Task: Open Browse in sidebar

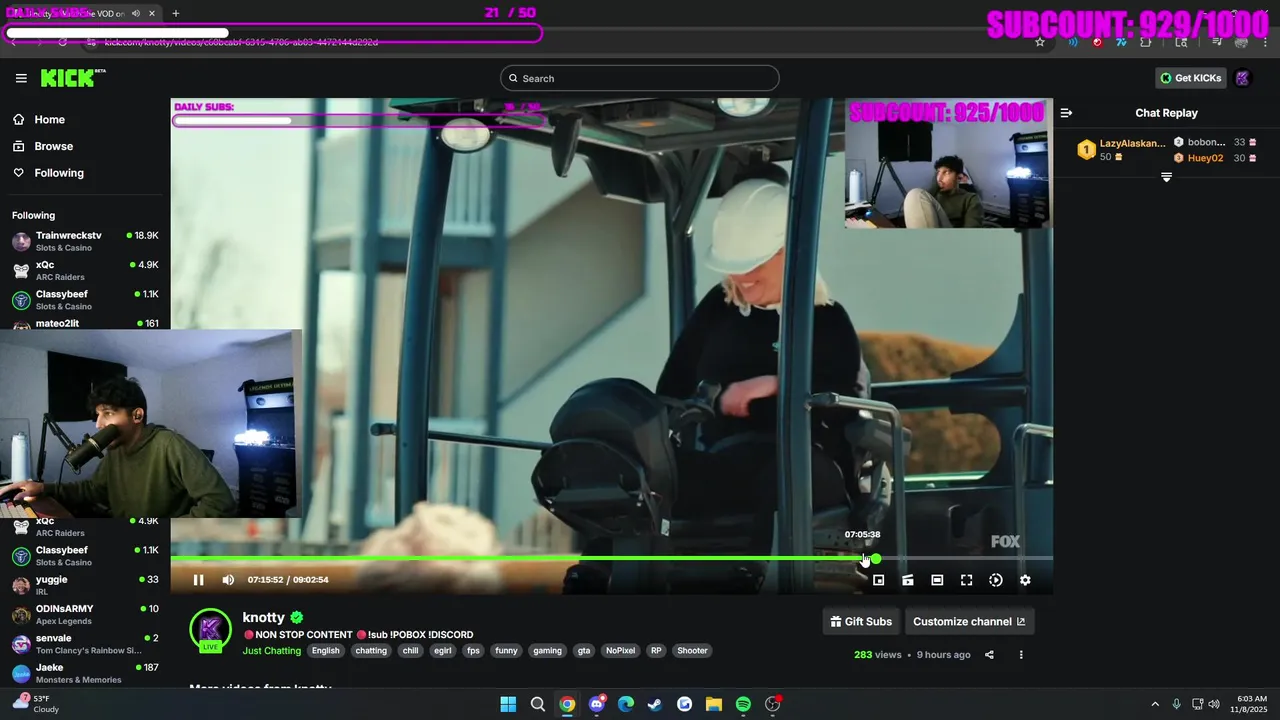Action: pyautogui.click(x=44, y=146)
